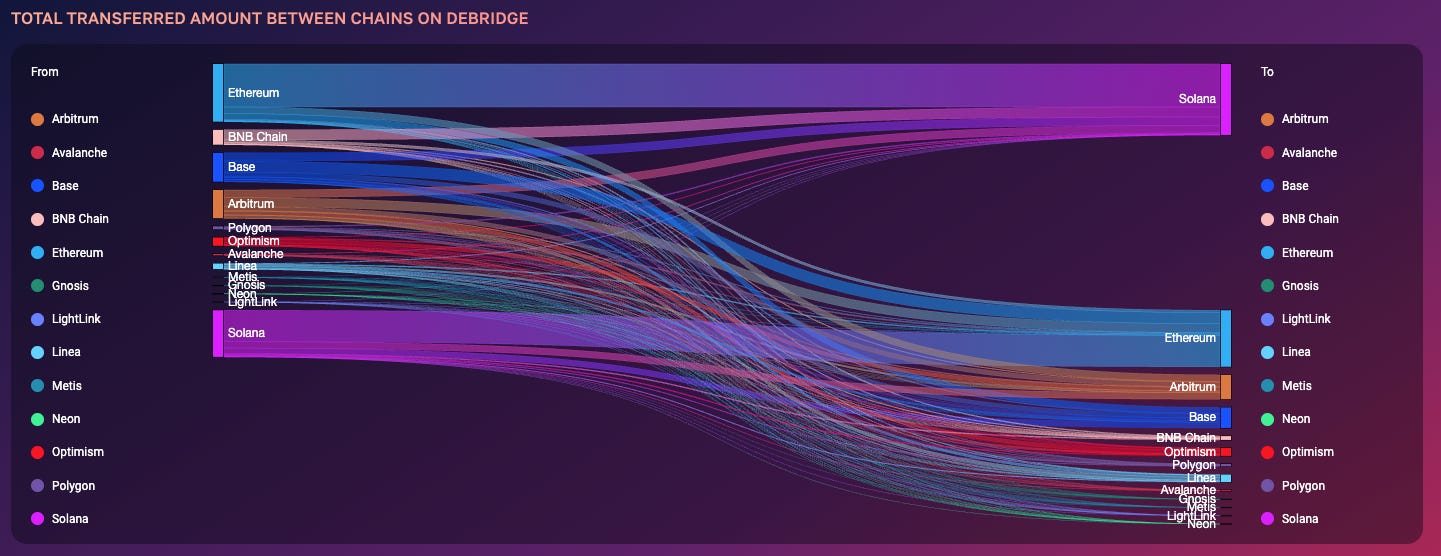This screenshot has height=556, width=1441.
Task: Click Metis teal dot in From legend
Action: point(38,386)
